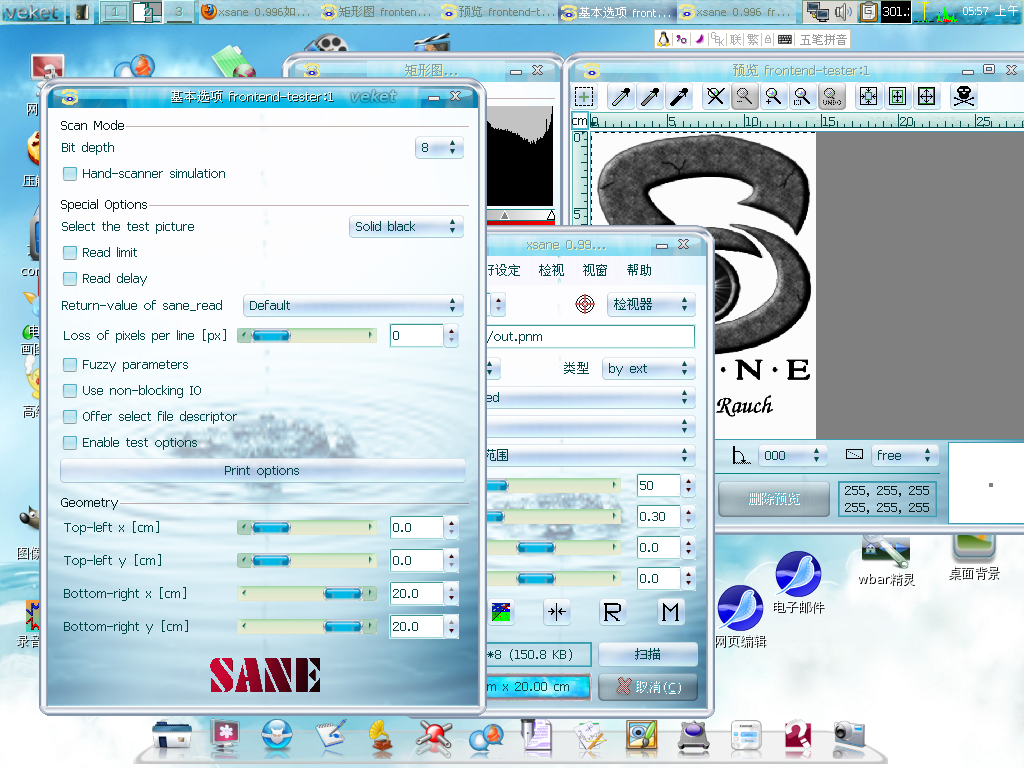Pick the white point pipette in preview toolbar
Screen dimensions: 1024x768
pos(621,97)
